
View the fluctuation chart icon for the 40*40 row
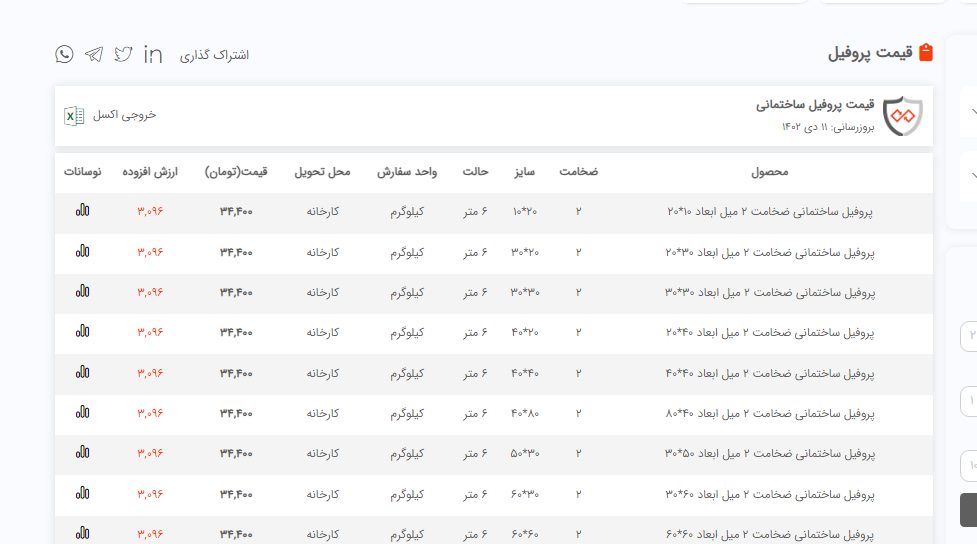click(x=83, y=372)
